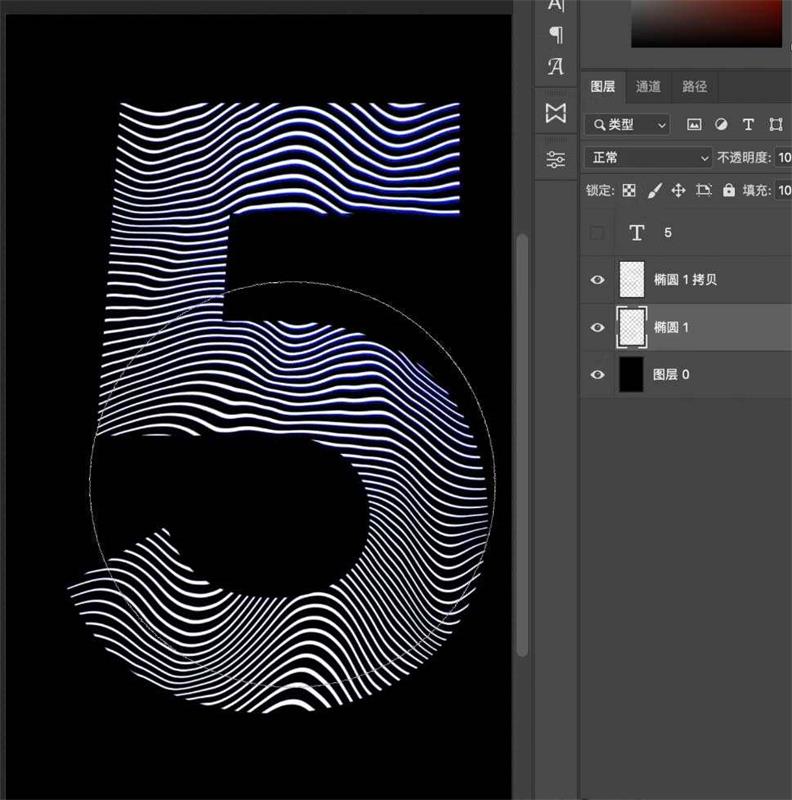
Task: Switch to the 图层 tab
Action: (603, 86)
